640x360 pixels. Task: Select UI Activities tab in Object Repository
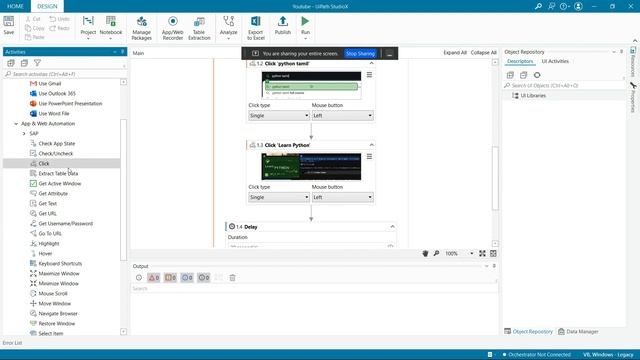[555, 61]
